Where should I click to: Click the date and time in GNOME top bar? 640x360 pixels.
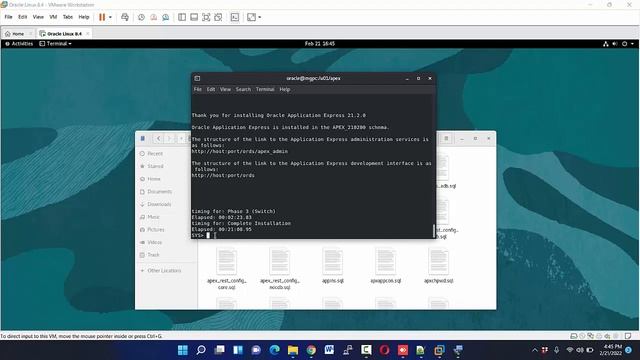(x=320, y=44)
